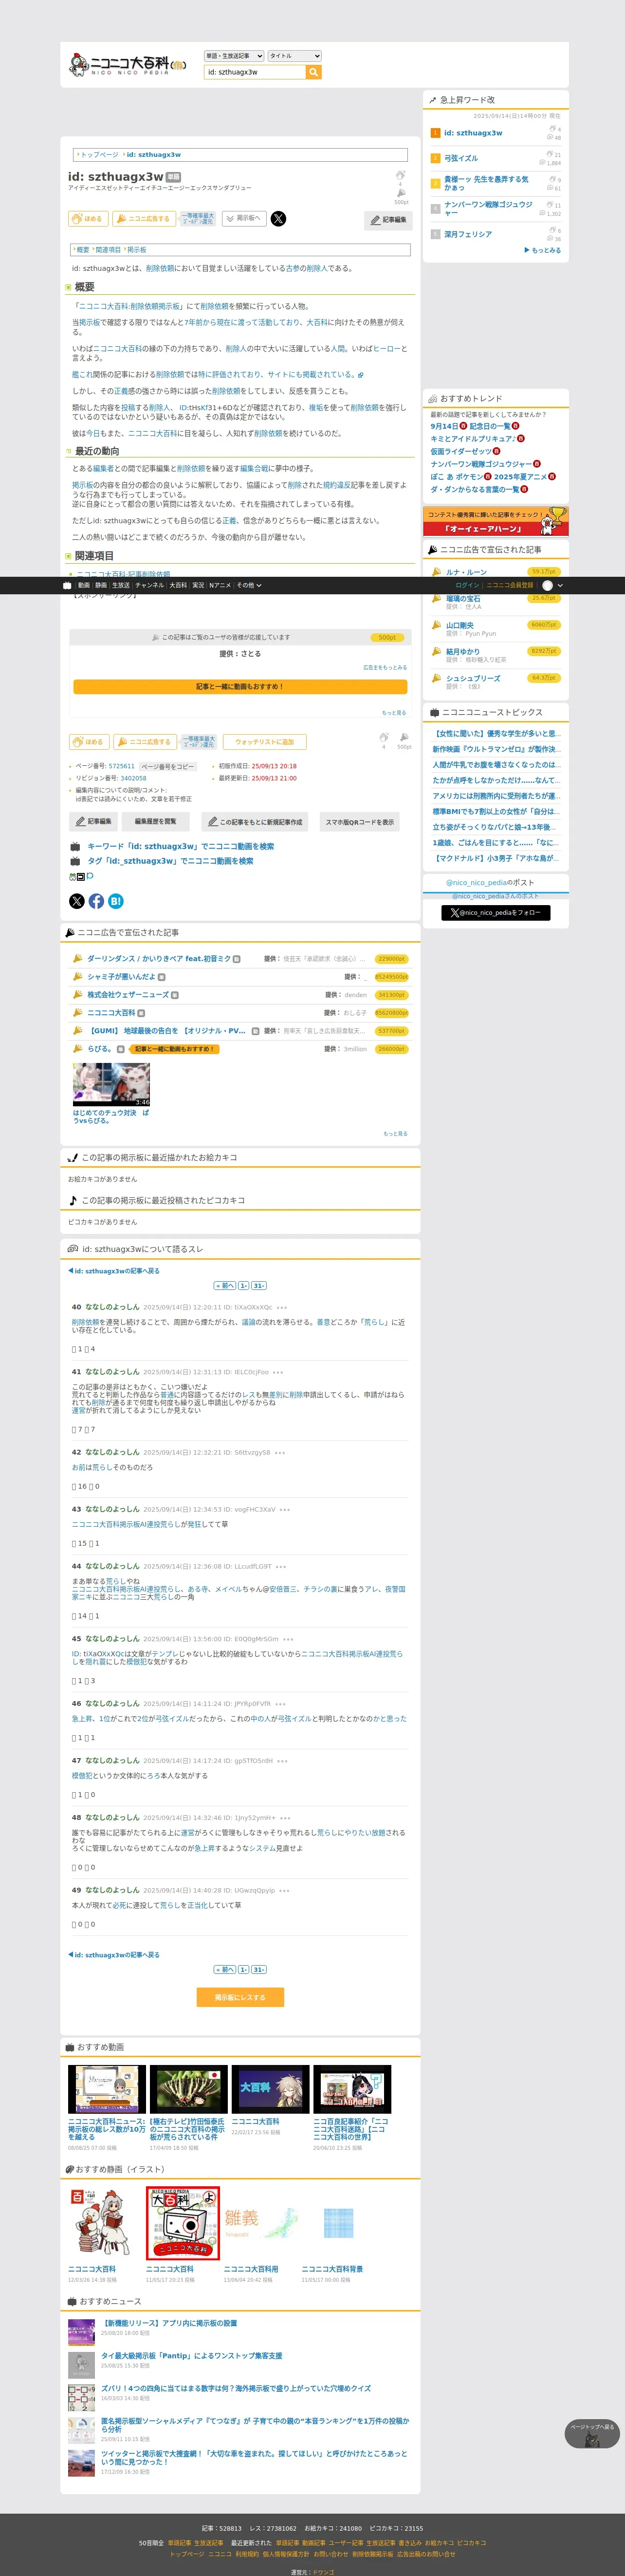The width and height of the screenshot is (625, 2576).
Task: Click この記事をもとに新規記事作成 button
Action: click(x=254, y=821)
